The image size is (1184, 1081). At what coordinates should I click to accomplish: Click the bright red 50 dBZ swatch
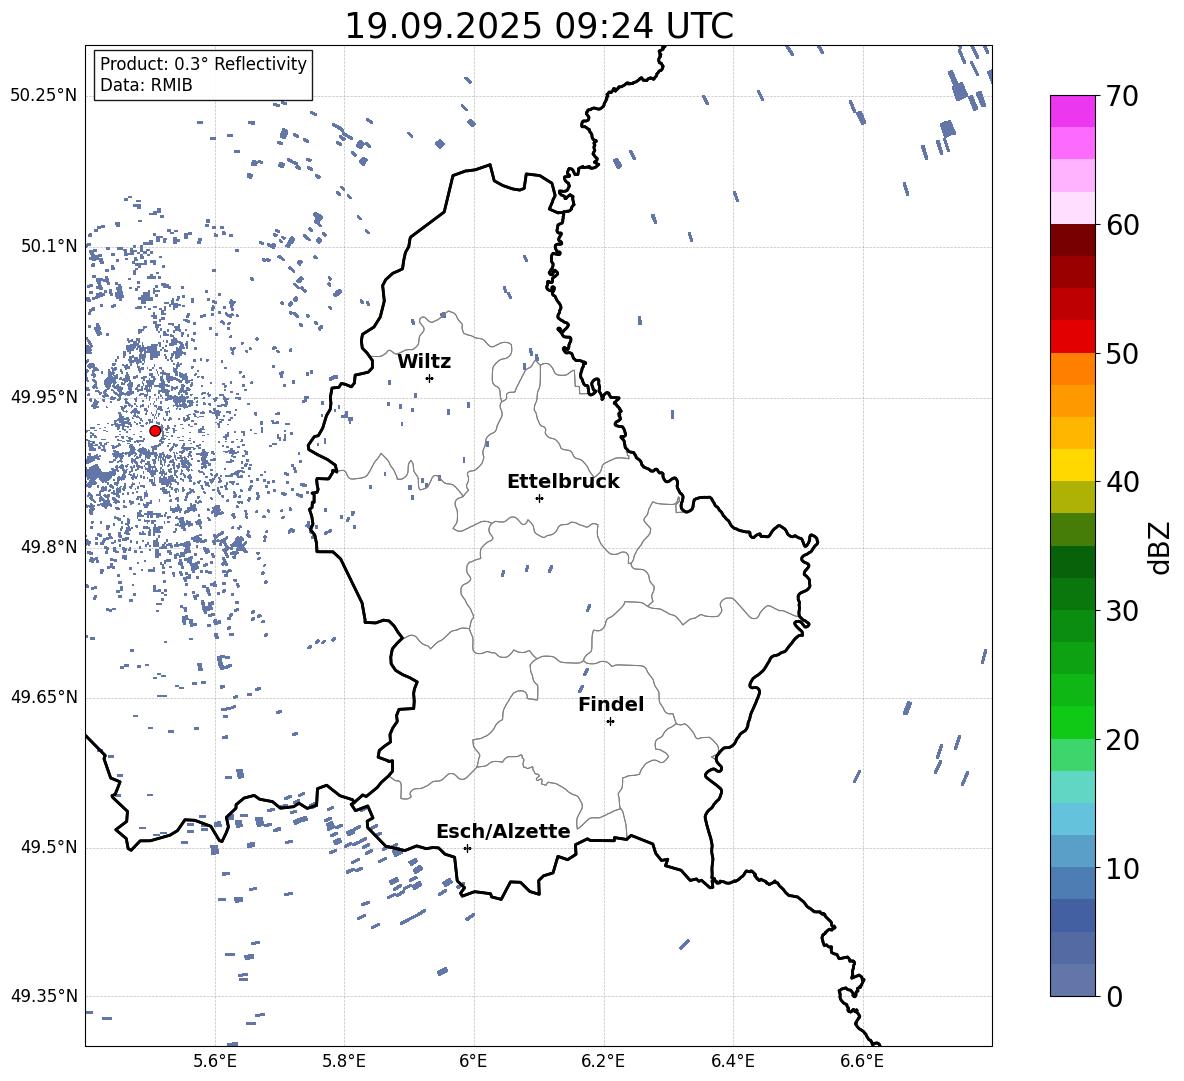click(x=1072, y=337)
